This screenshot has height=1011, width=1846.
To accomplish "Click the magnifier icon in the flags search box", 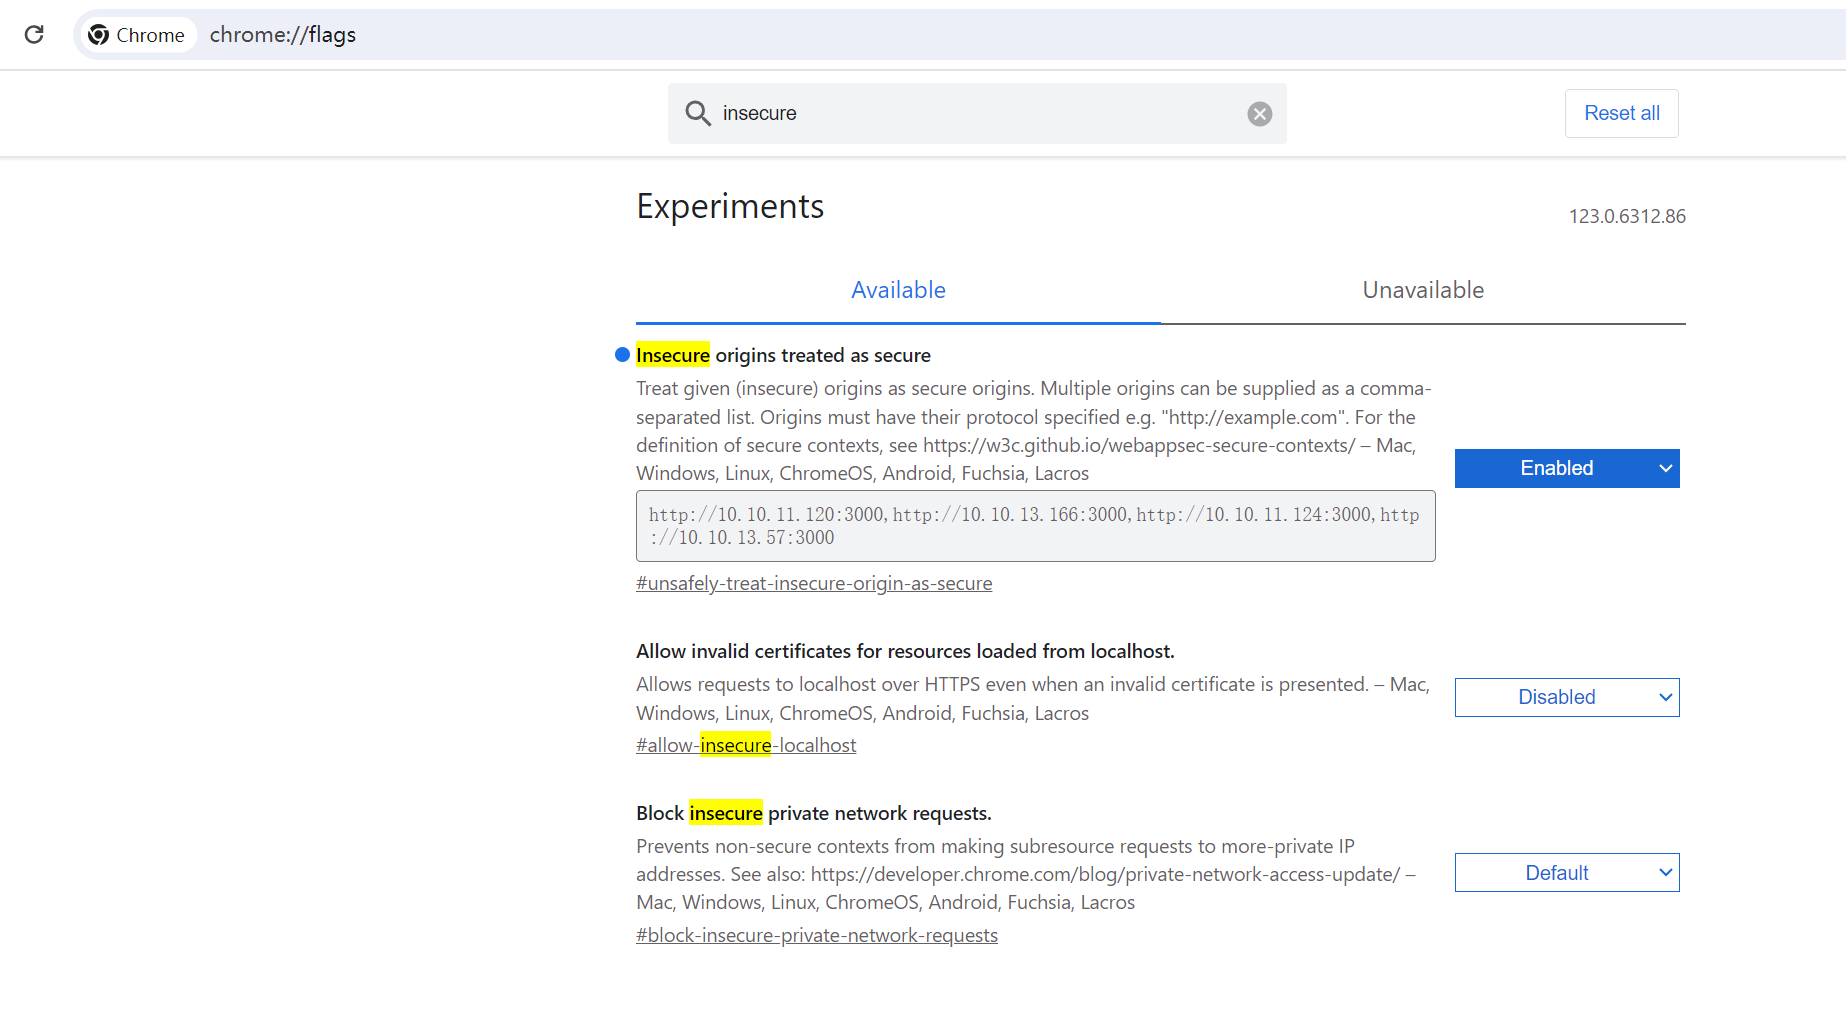I will pos(698,113).
